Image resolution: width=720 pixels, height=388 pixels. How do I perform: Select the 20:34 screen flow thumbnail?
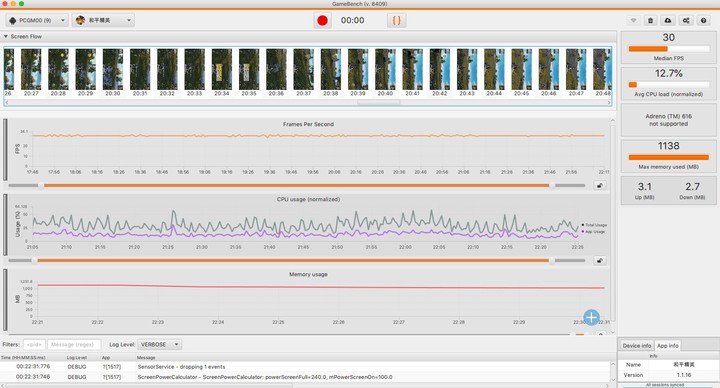point(222,73)
